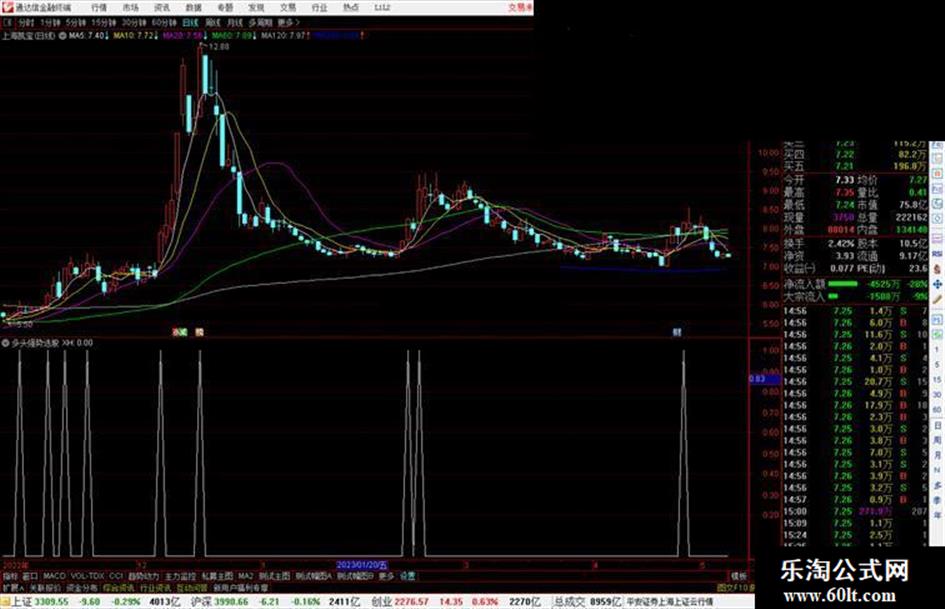This screenshot has height=609, width=945.
Task: Switch sub-chart indicator to VOL-TDX
Action: (x=87, y=576)
